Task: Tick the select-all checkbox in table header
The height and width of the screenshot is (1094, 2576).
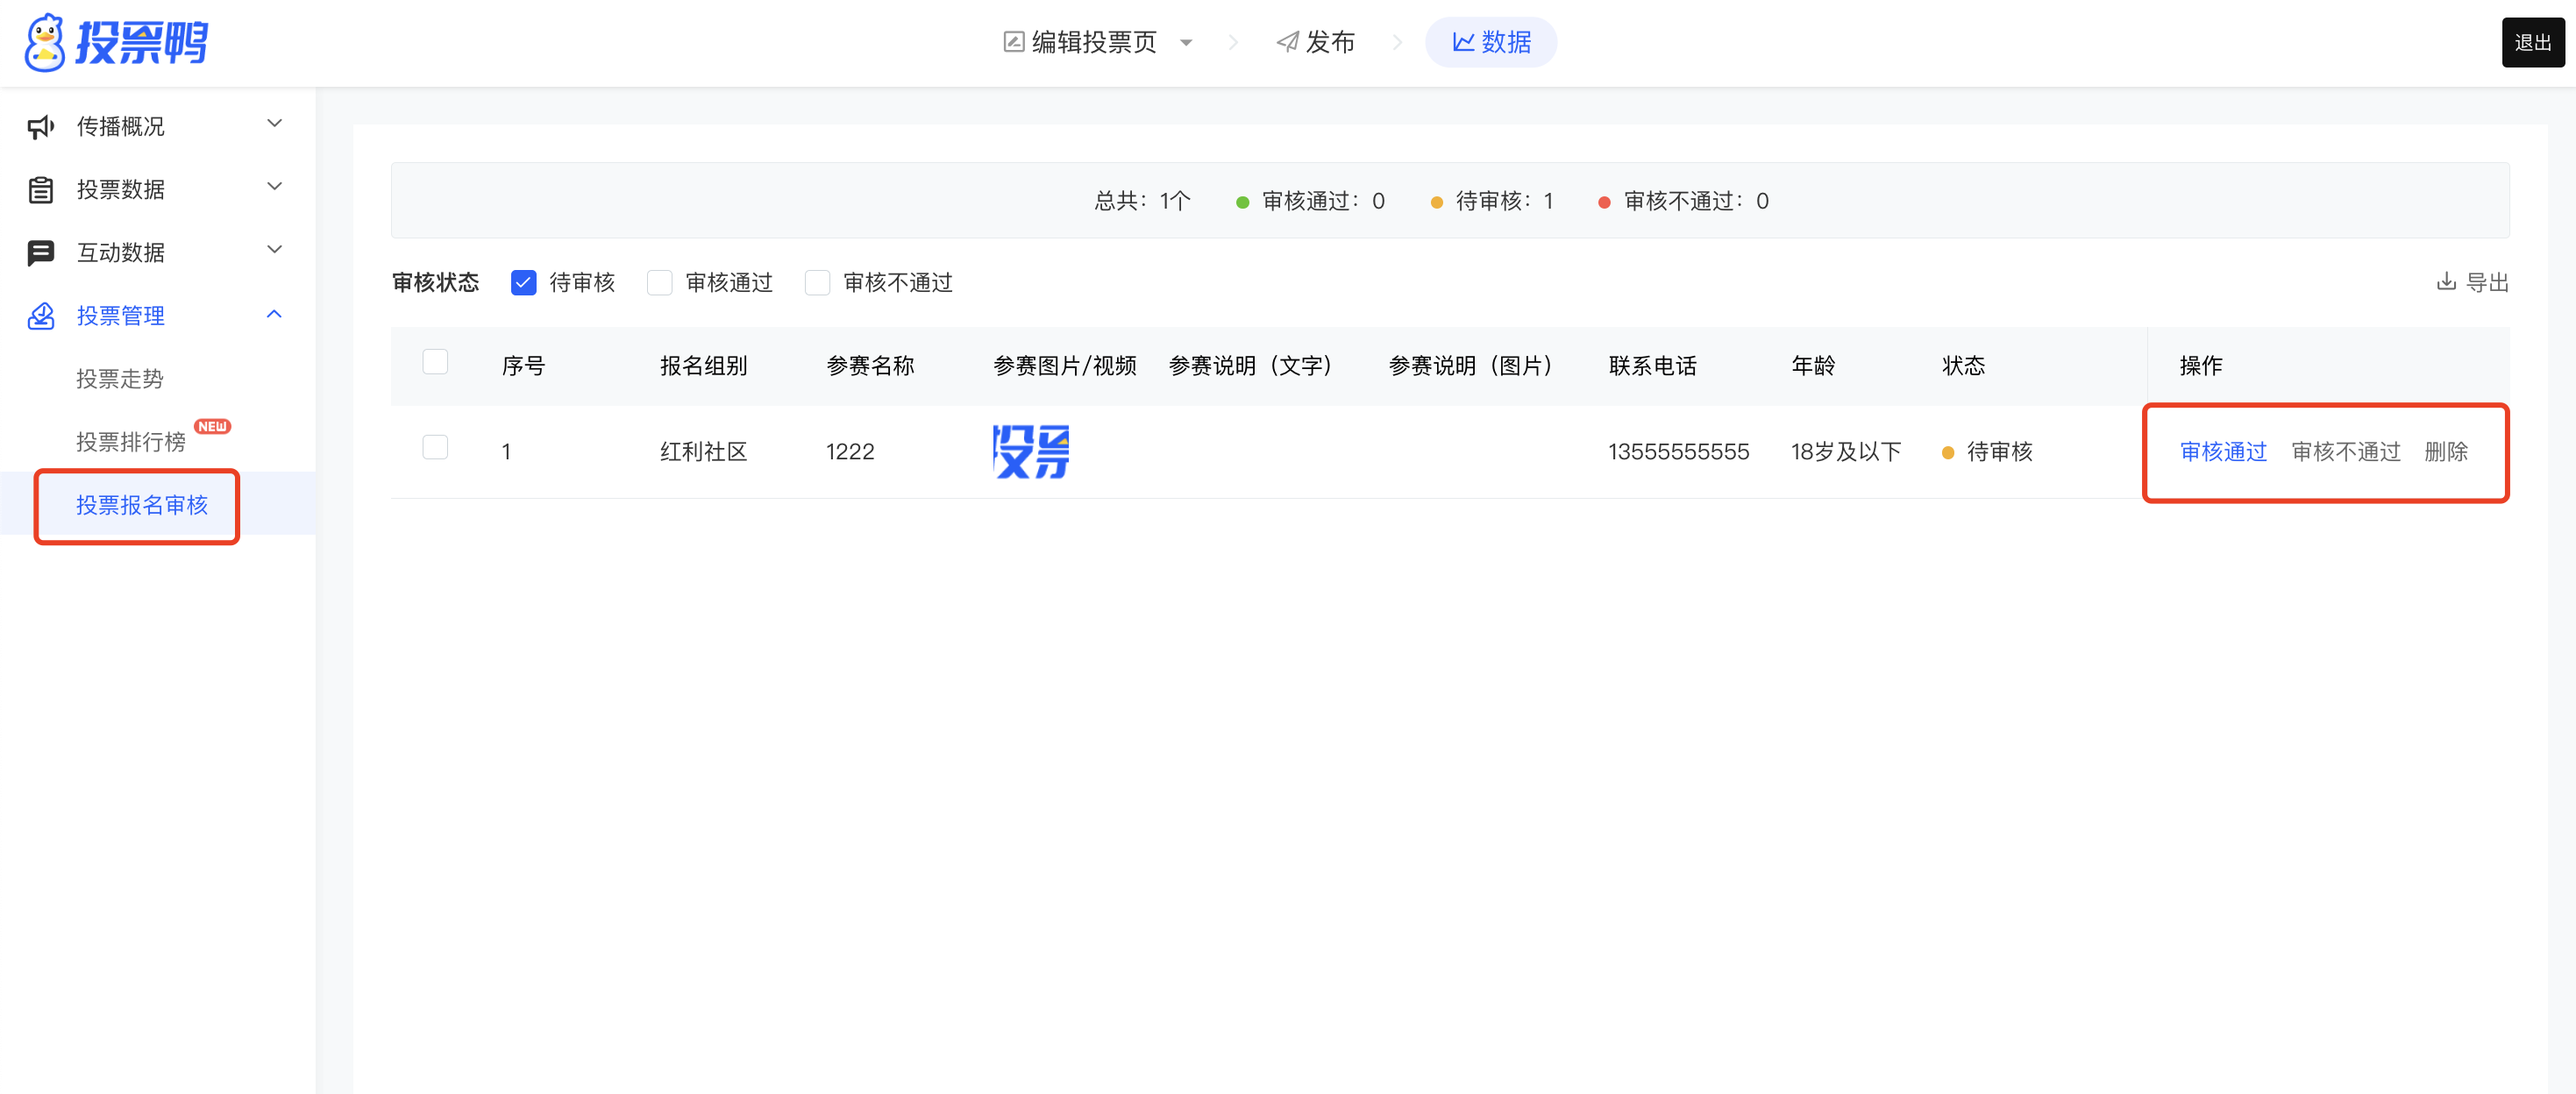Action: pos(435,362)
